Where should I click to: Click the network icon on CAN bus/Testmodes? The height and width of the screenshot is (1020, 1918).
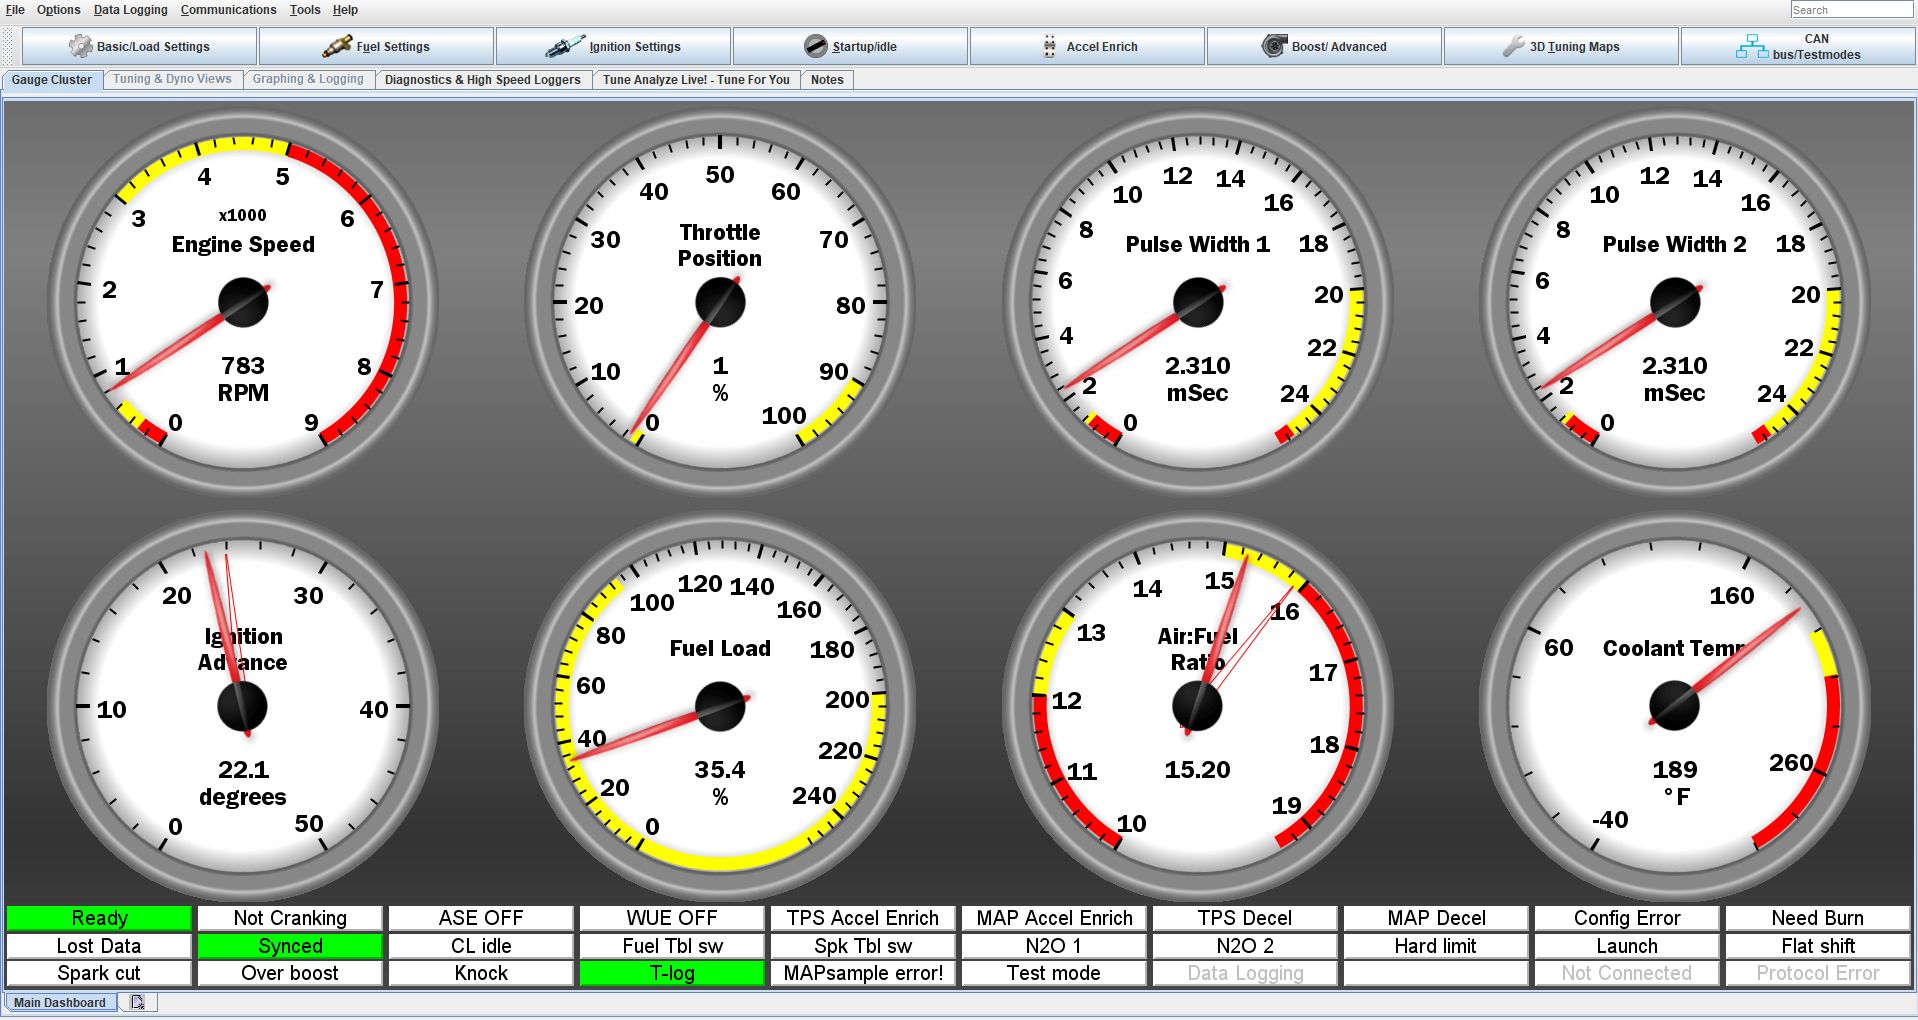(1751, 46)
